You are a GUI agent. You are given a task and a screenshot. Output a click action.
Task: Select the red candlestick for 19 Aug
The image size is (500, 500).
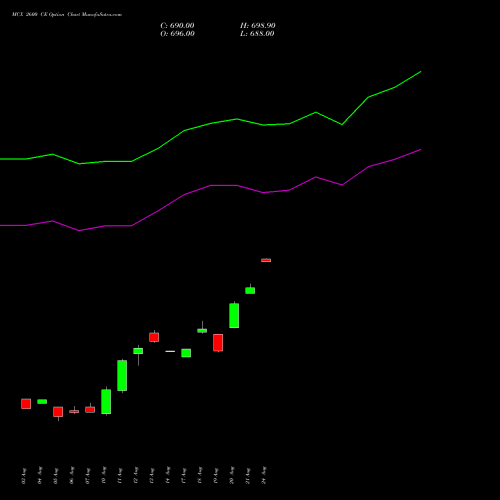[218, 343]
